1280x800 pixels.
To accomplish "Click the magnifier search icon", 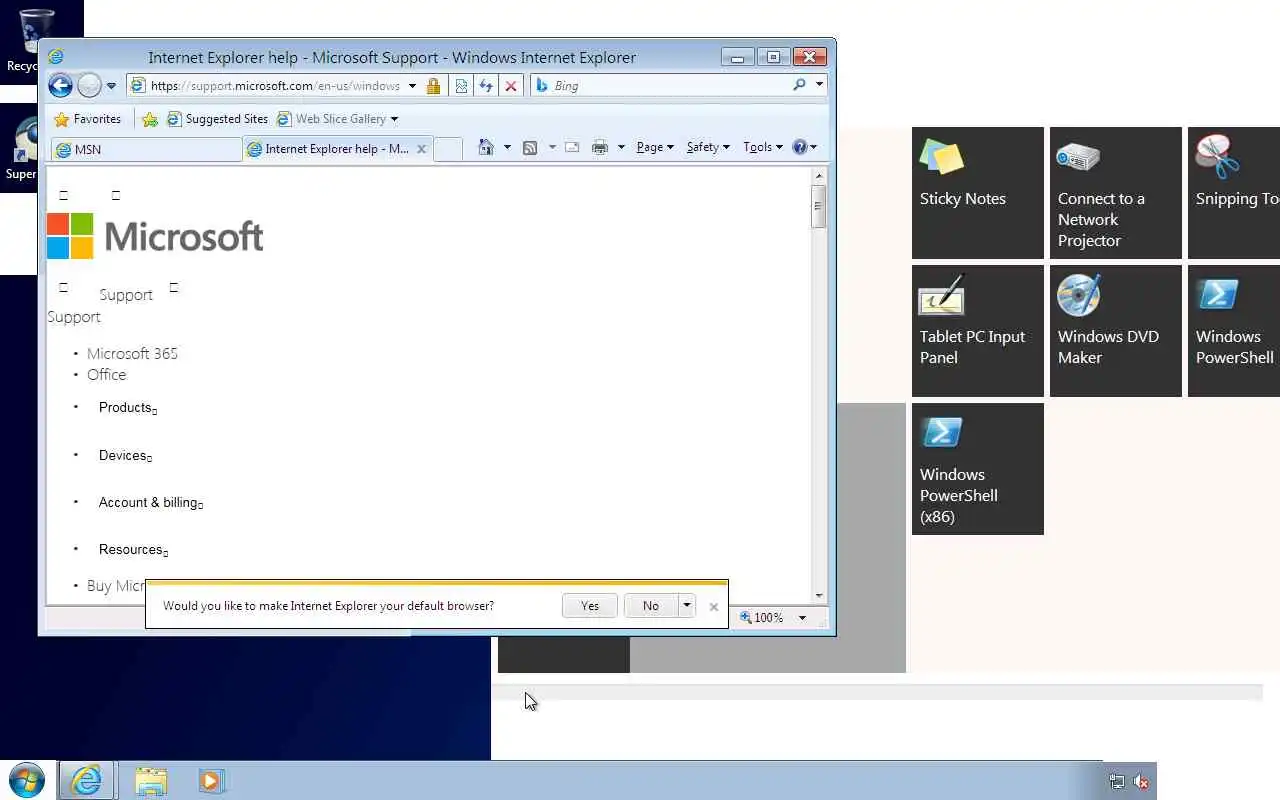I will 799,86.
